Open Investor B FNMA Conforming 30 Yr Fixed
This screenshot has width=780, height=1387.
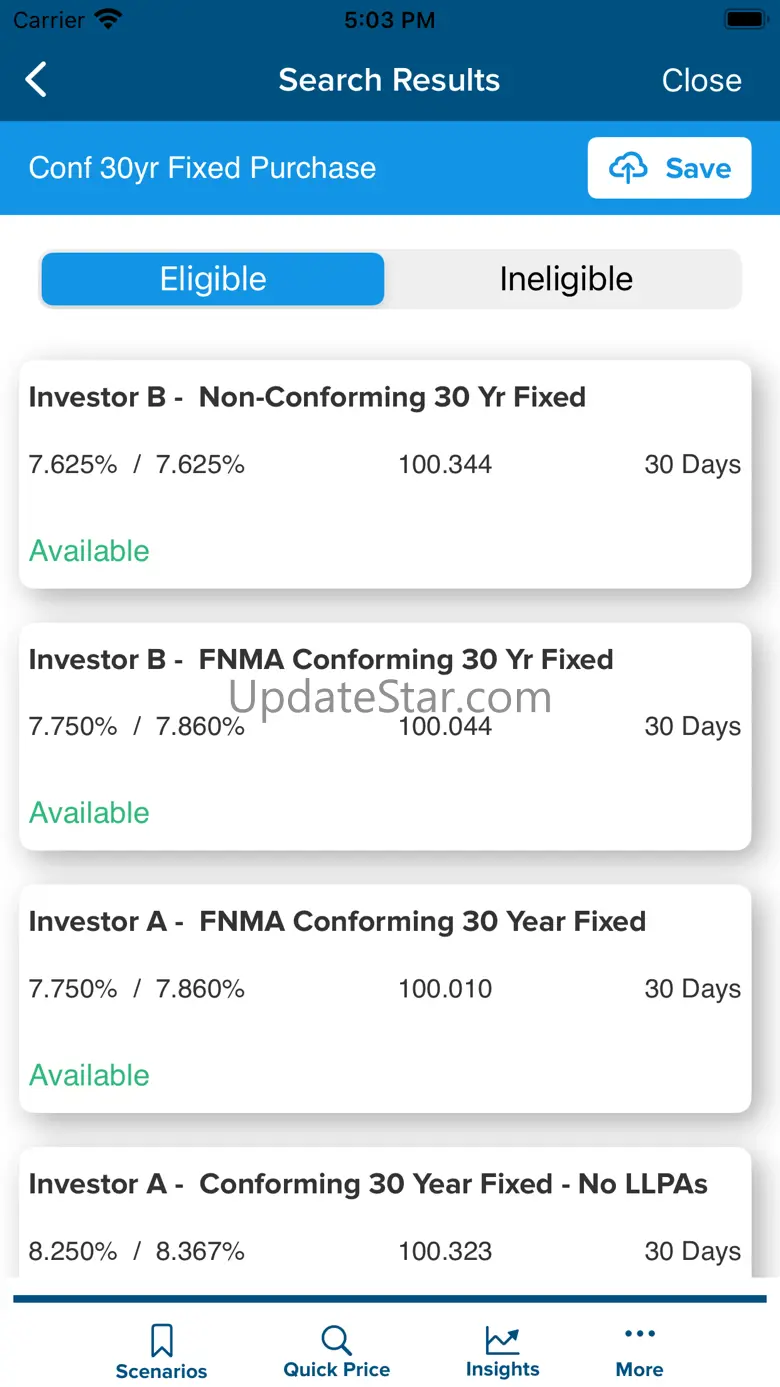click(x=385, y=736)
